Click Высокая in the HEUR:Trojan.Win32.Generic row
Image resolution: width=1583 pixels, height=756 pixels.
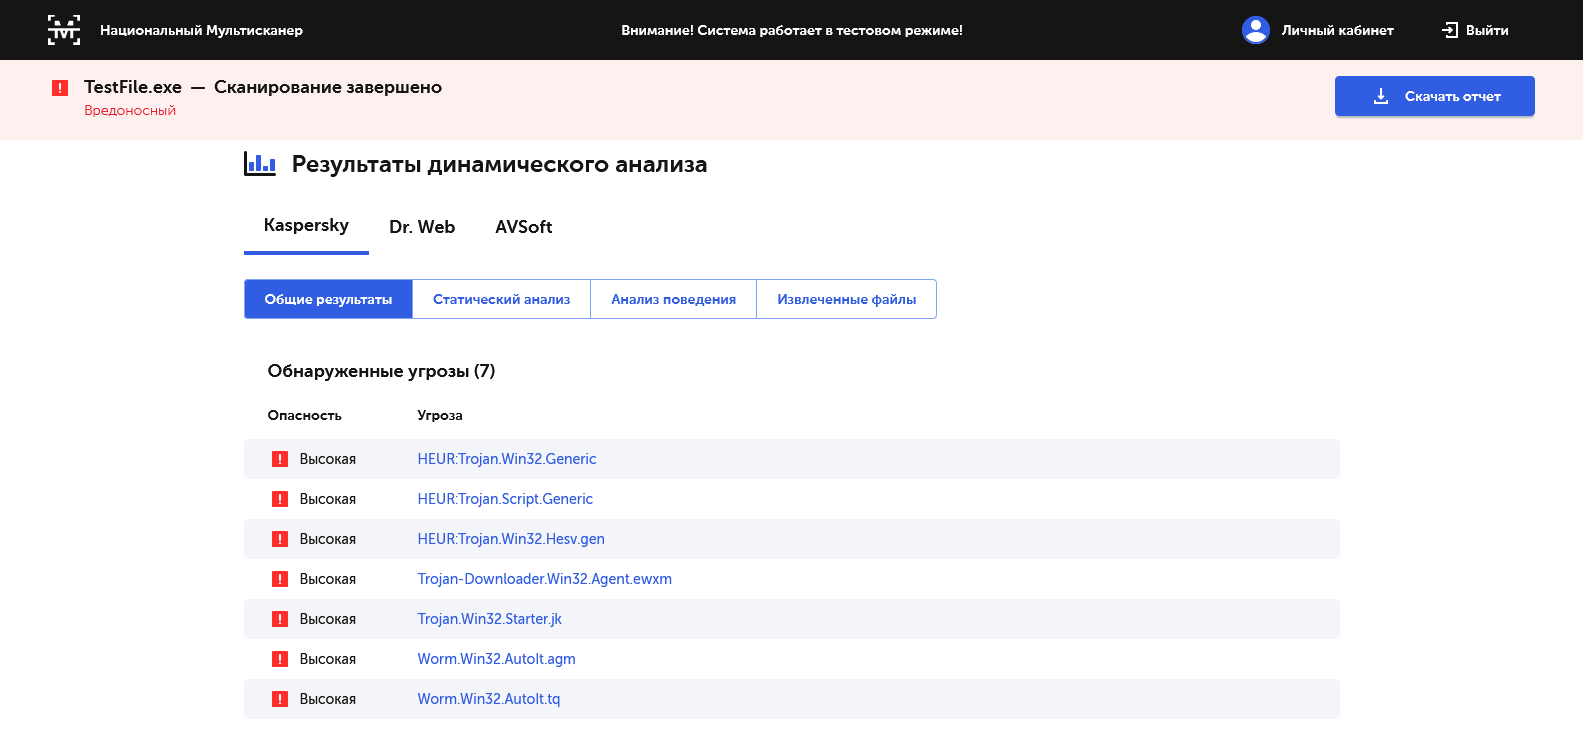pyautogui.click(x=328, y=459)
